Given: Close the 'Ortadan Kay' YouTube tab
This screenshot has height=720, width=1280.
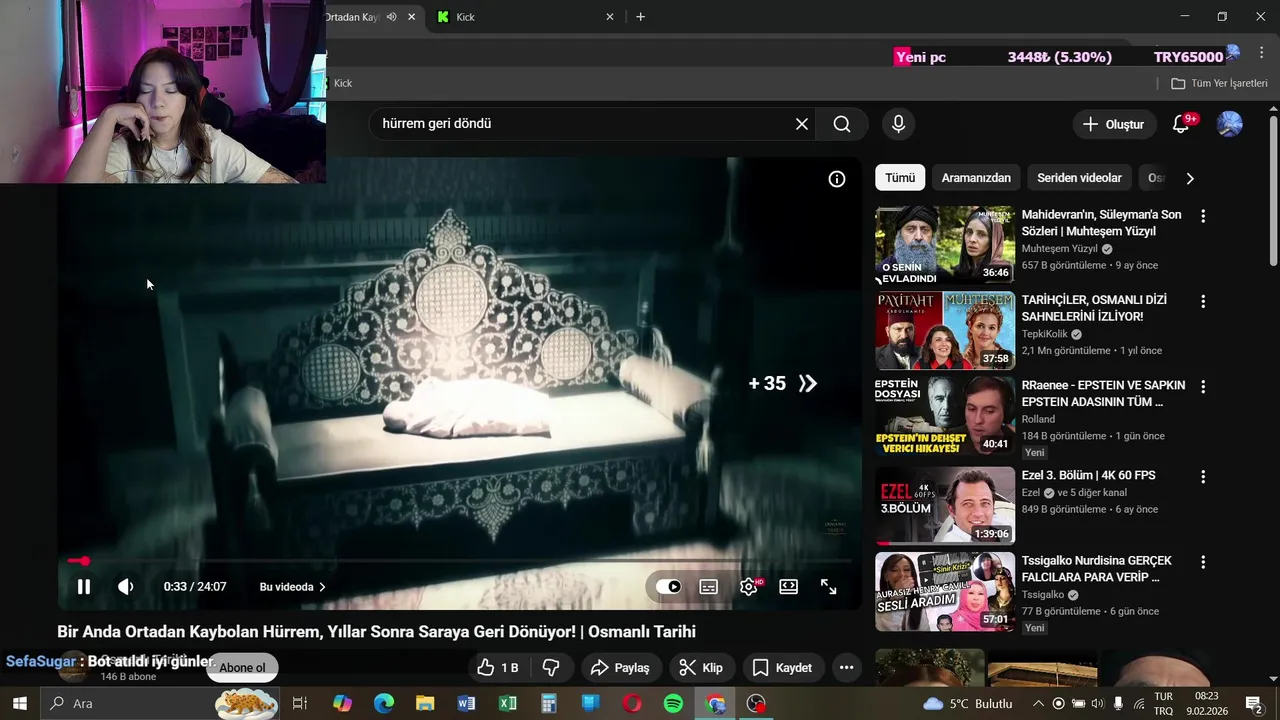Looking at the screenshot, I should [x=411, y=17].
